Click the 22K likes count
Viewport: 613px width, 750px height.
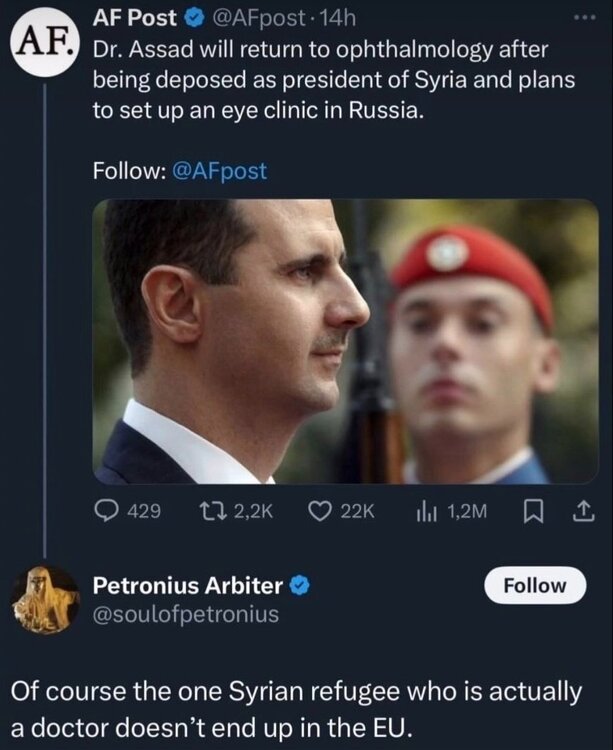tap(357, 511)
